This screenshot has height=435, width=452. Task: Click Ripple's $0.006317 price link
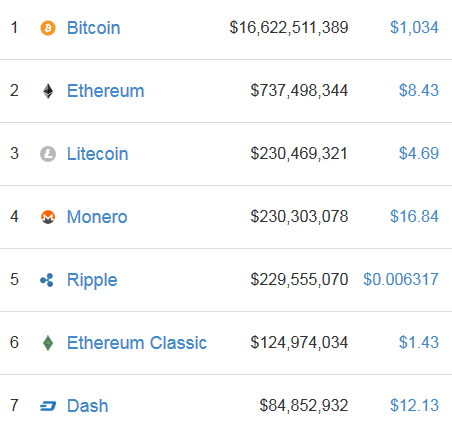pyautogui.click(x=401, y=279)
